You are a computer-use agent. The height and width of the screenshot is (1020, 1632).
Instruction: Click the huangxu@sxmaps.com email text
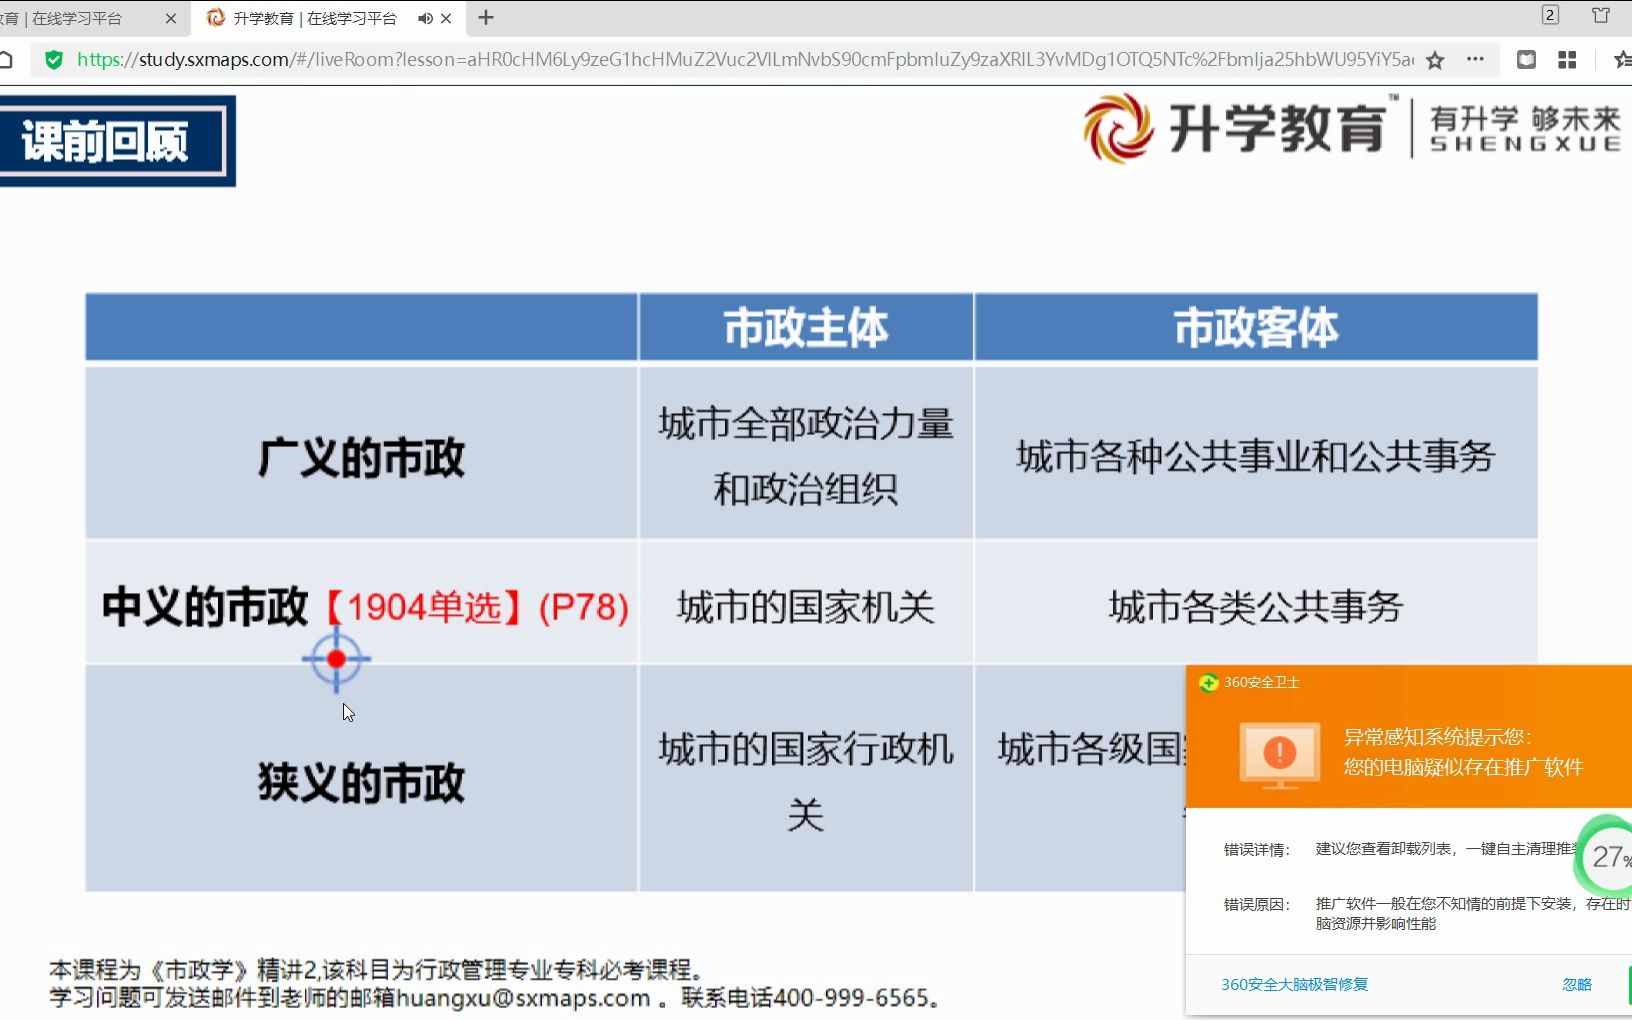tap(524, 998)
